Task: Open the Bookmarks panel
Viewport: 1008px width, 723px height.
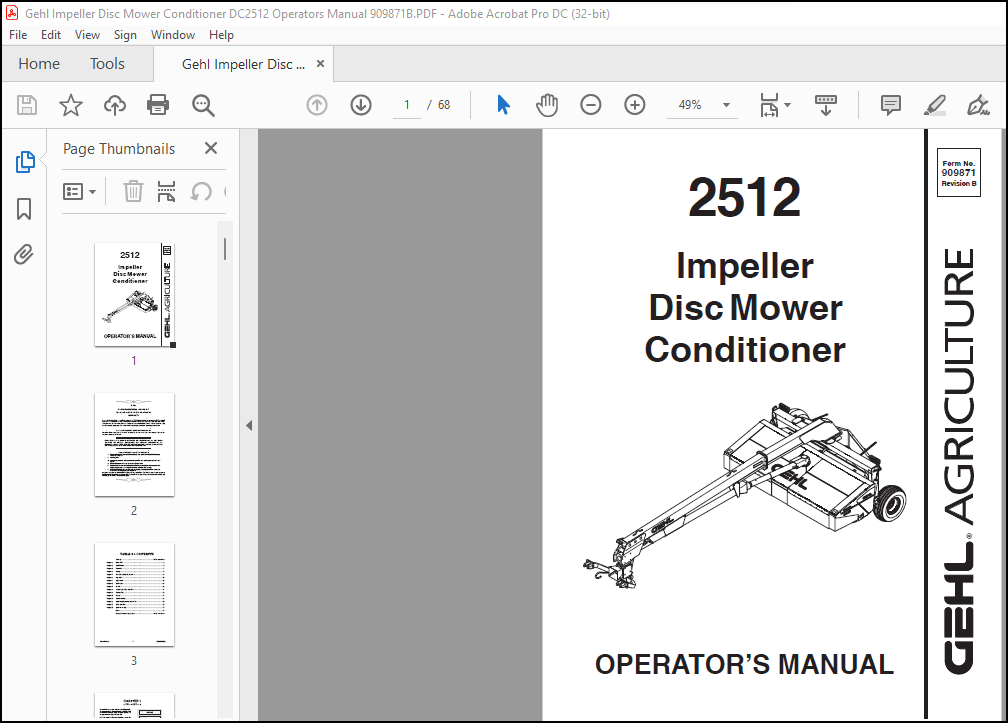Action: [24, 209]
